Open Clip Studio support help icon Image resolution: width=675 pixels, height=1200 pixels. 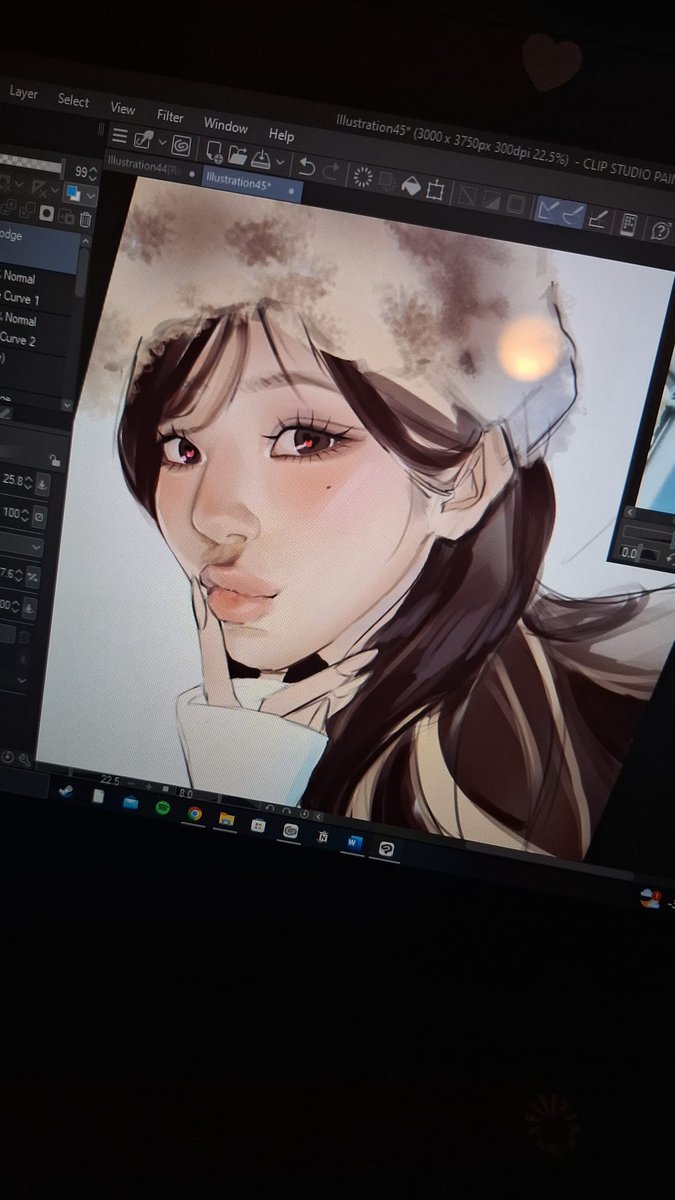661,231
